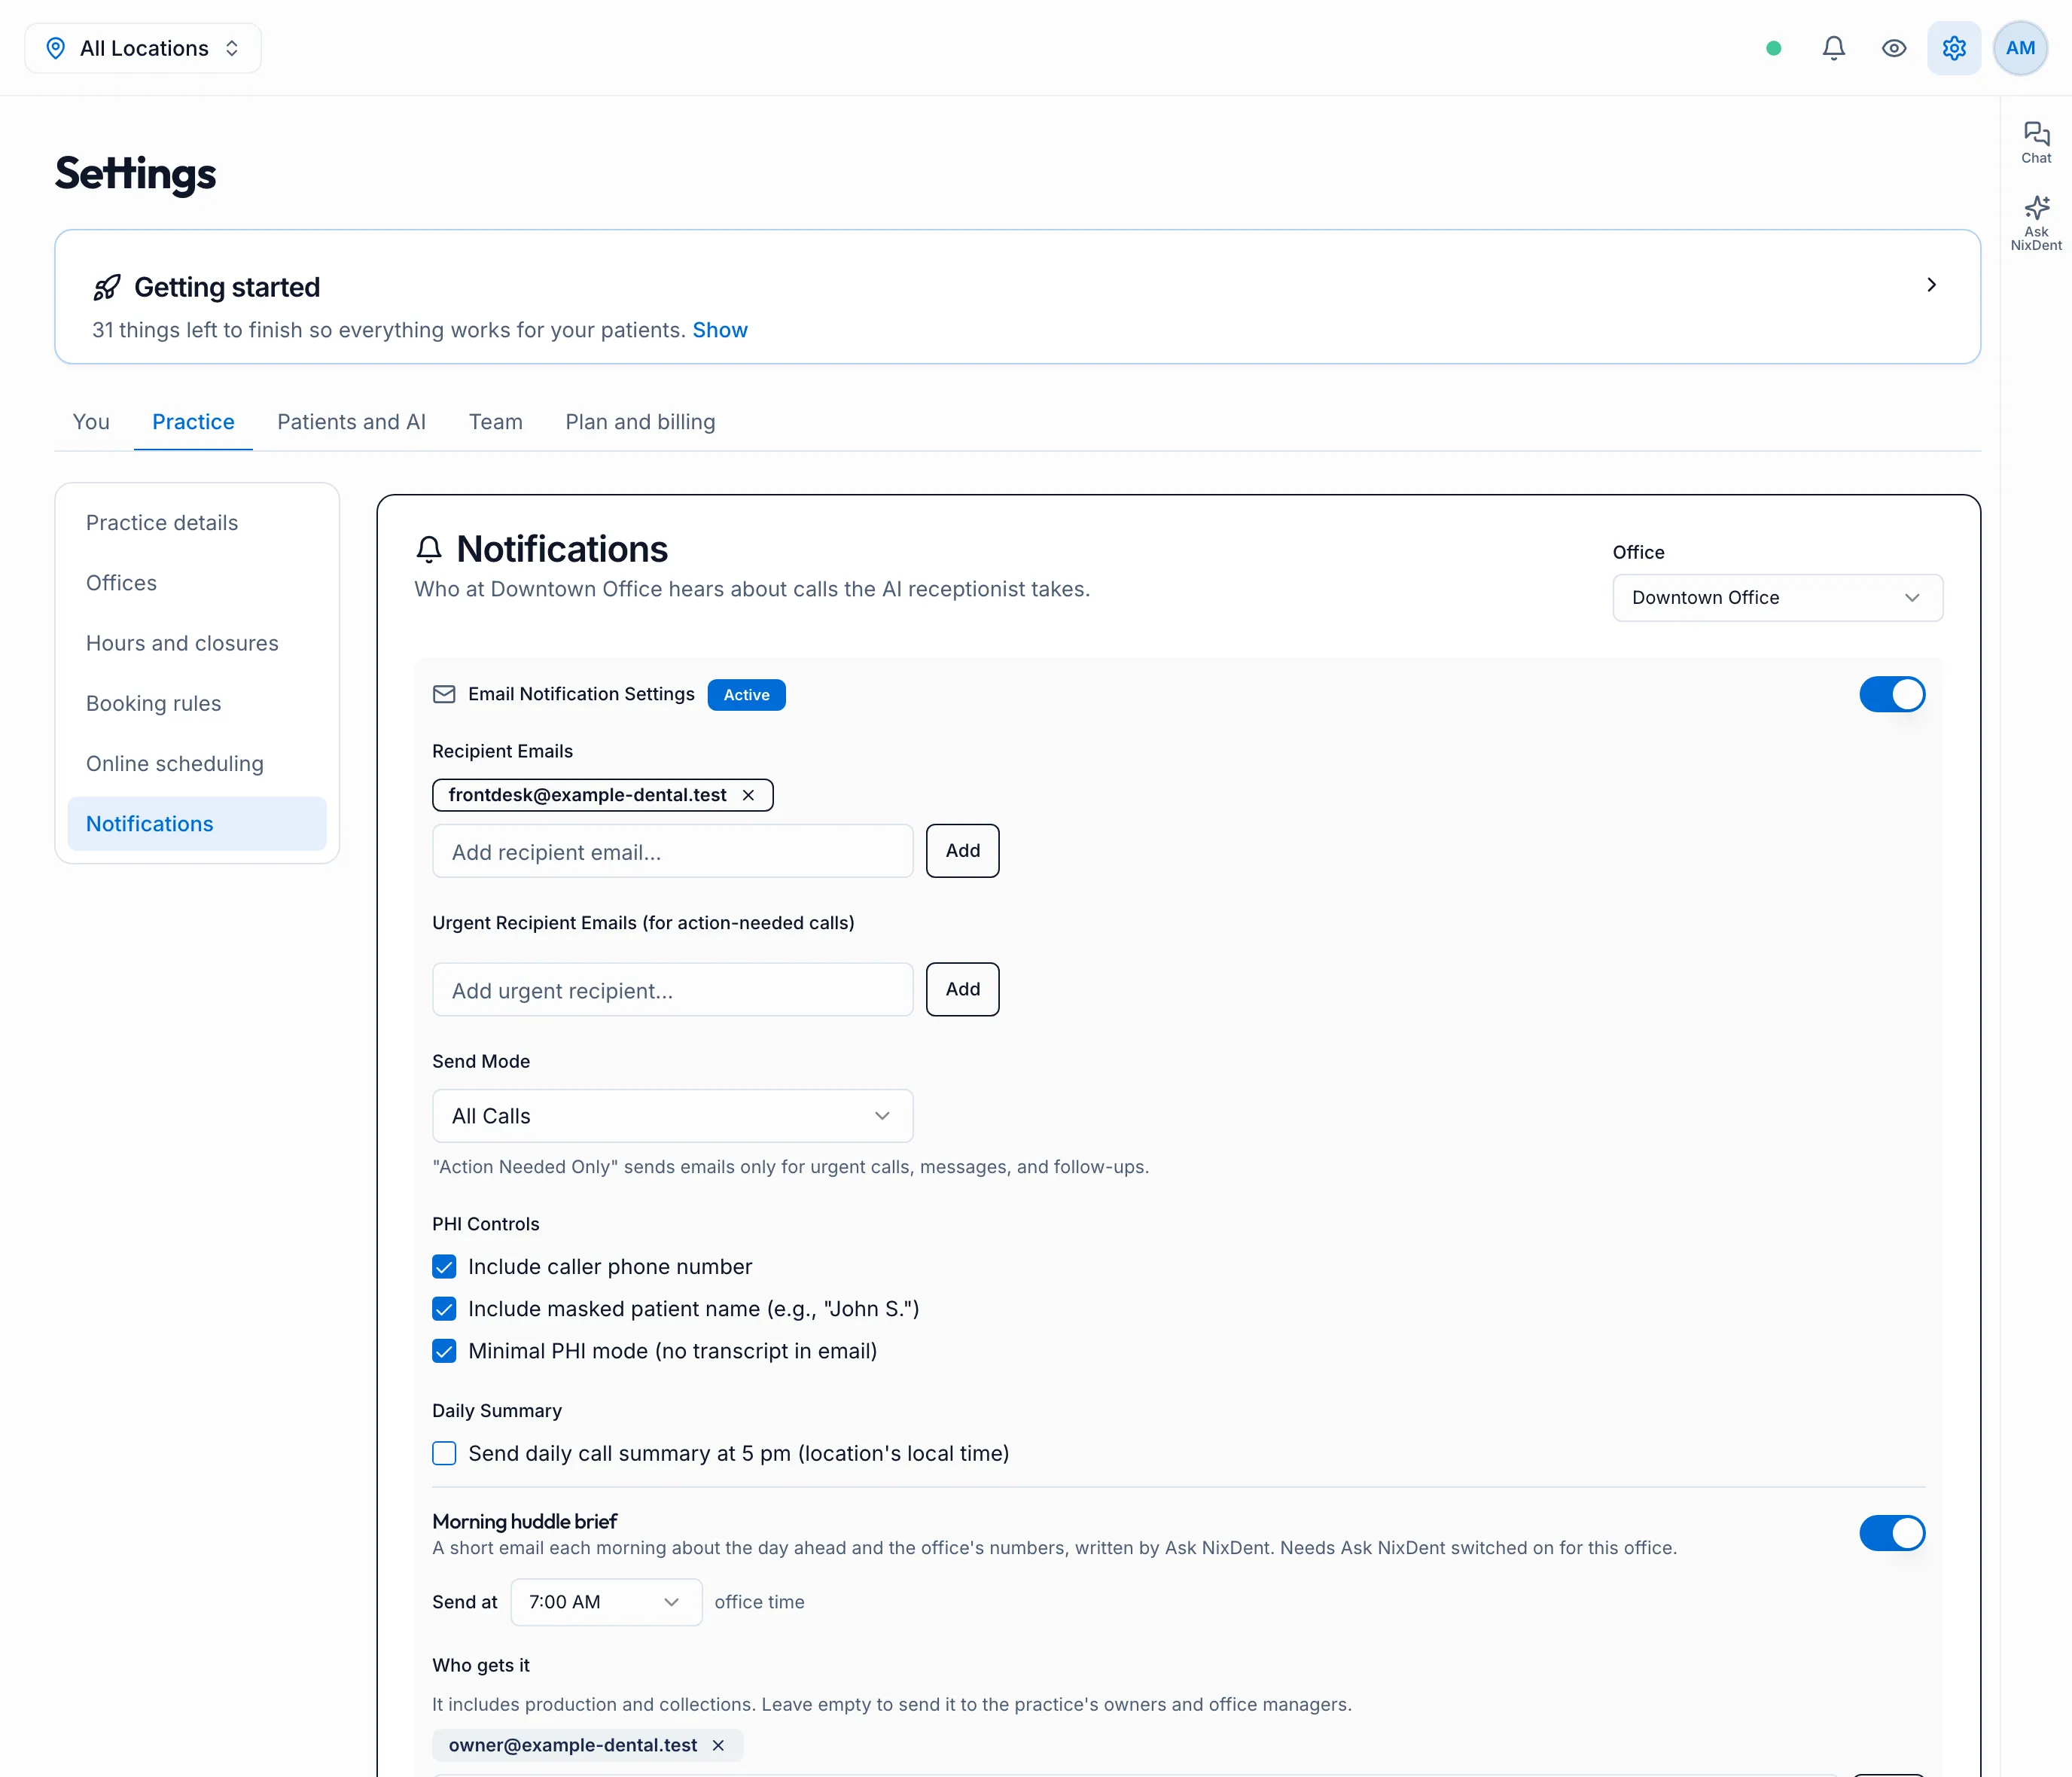
Task: Click the Settings page title
Action: tap(135, 173)
